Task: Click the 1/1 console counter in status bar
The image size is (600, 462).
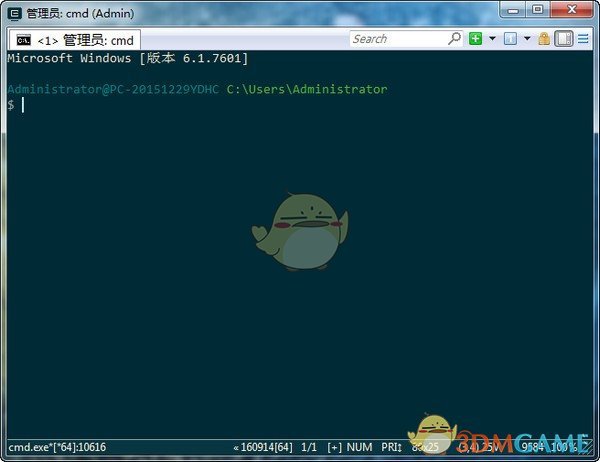Action: coord(309,447)
